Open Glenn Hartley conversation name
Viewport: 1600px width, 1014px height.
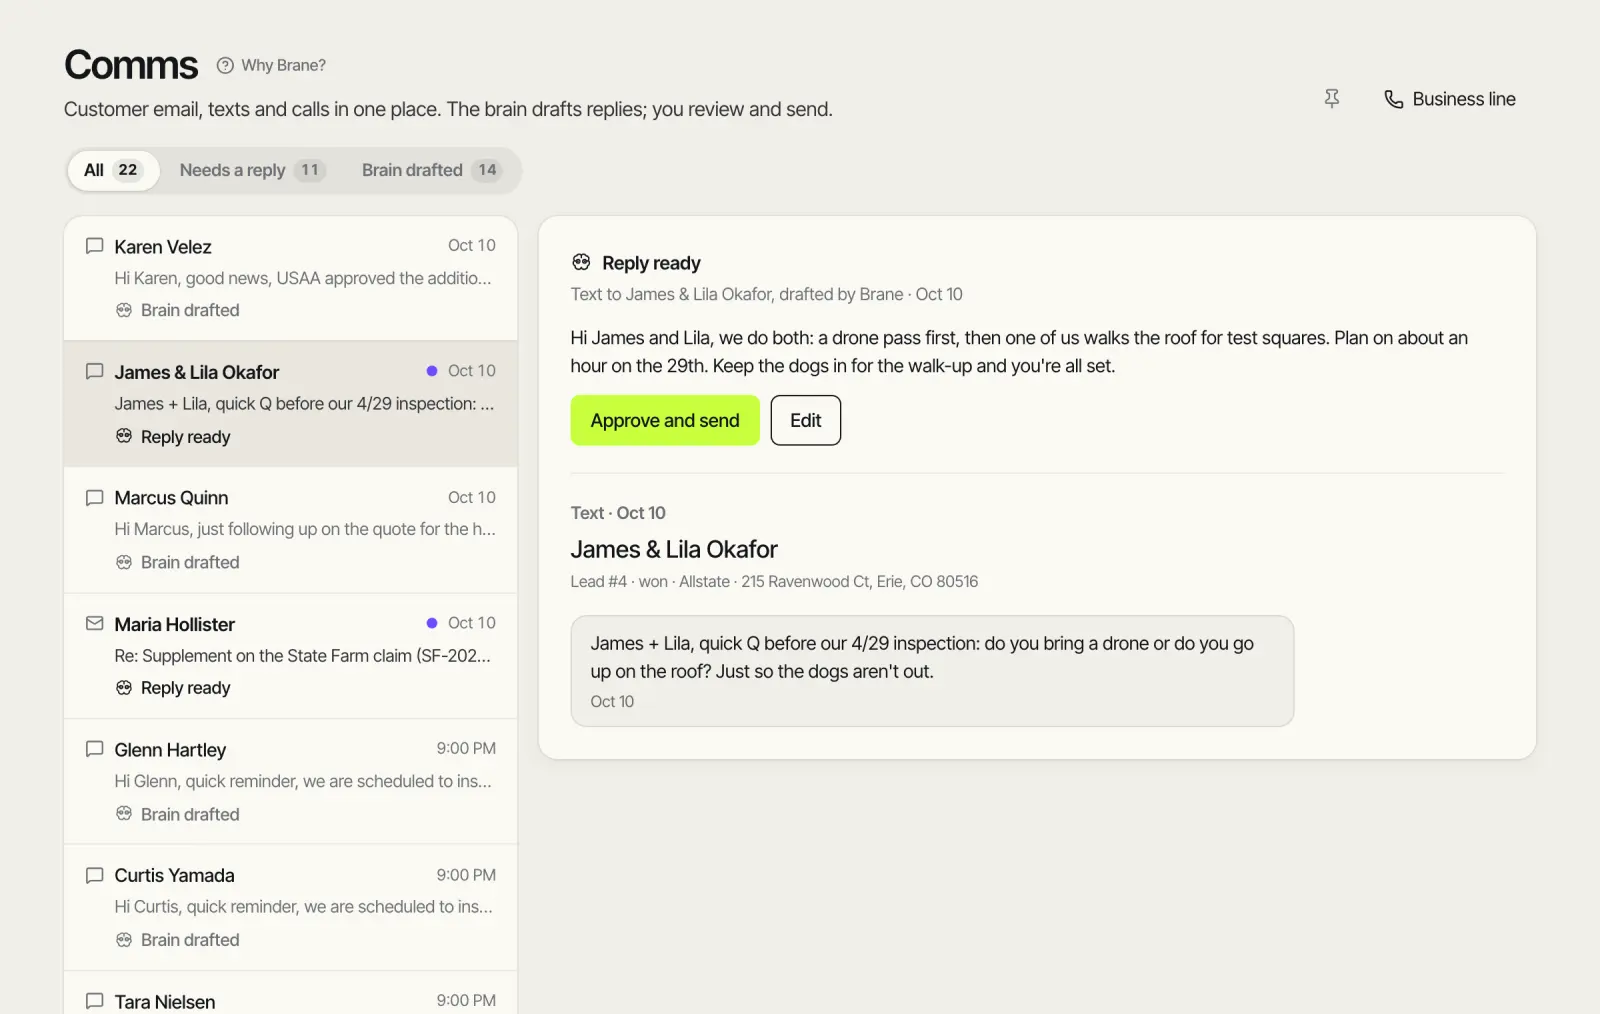[x=170, y=750]
